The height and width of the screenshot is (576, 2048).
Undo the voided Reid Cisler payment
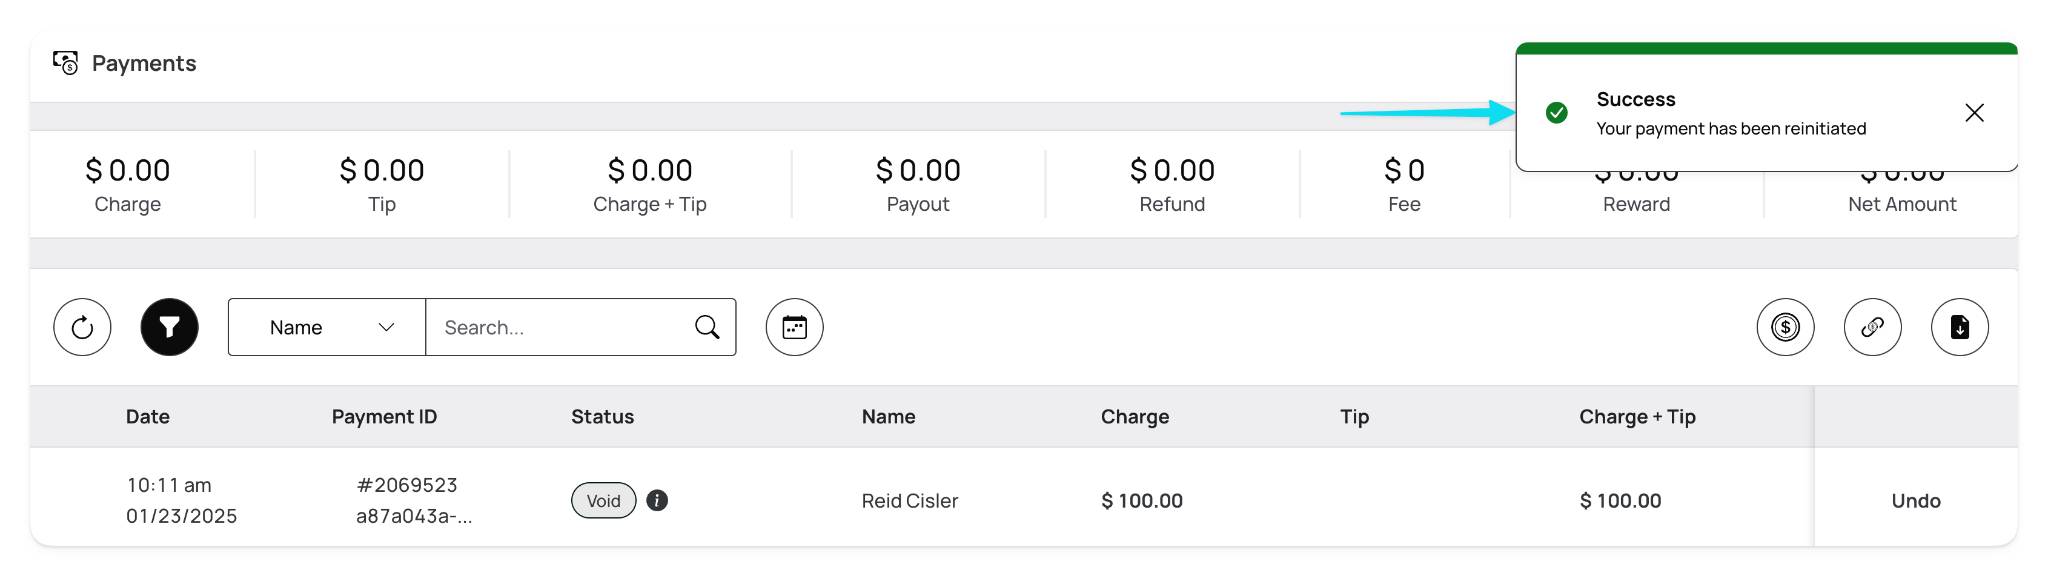pyautogui.click(x=1916, y=501)
